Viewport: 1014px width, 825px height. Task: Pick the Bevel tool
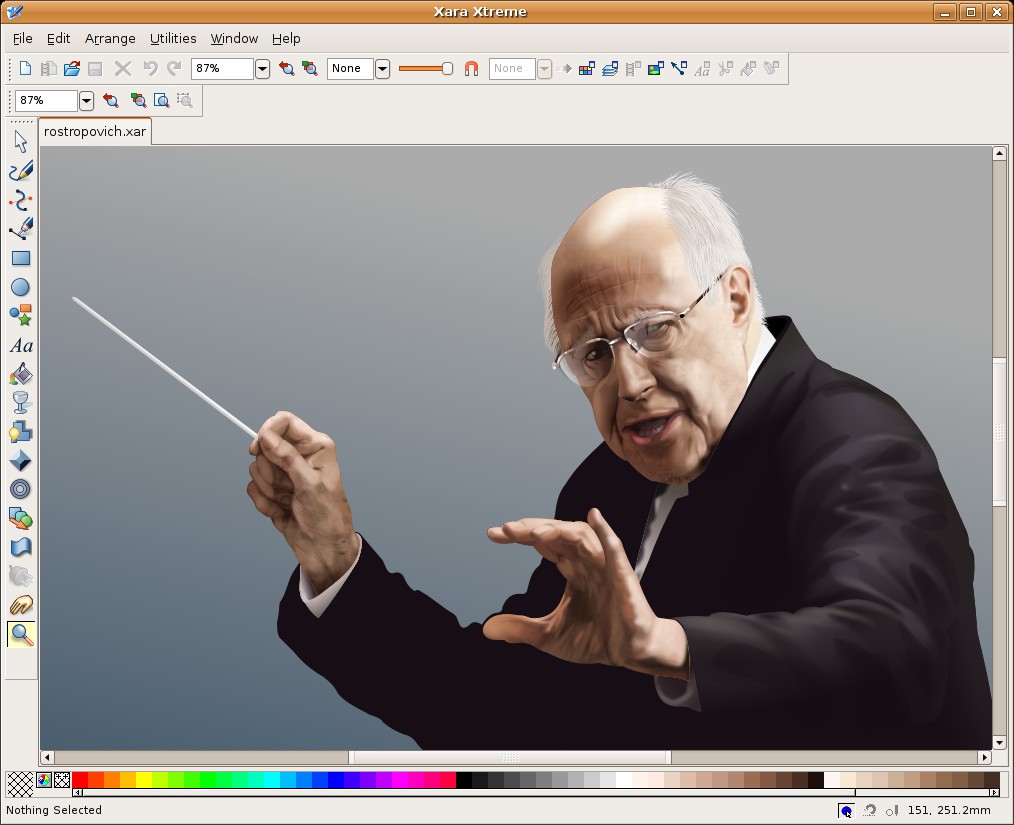tap(21, 460)
